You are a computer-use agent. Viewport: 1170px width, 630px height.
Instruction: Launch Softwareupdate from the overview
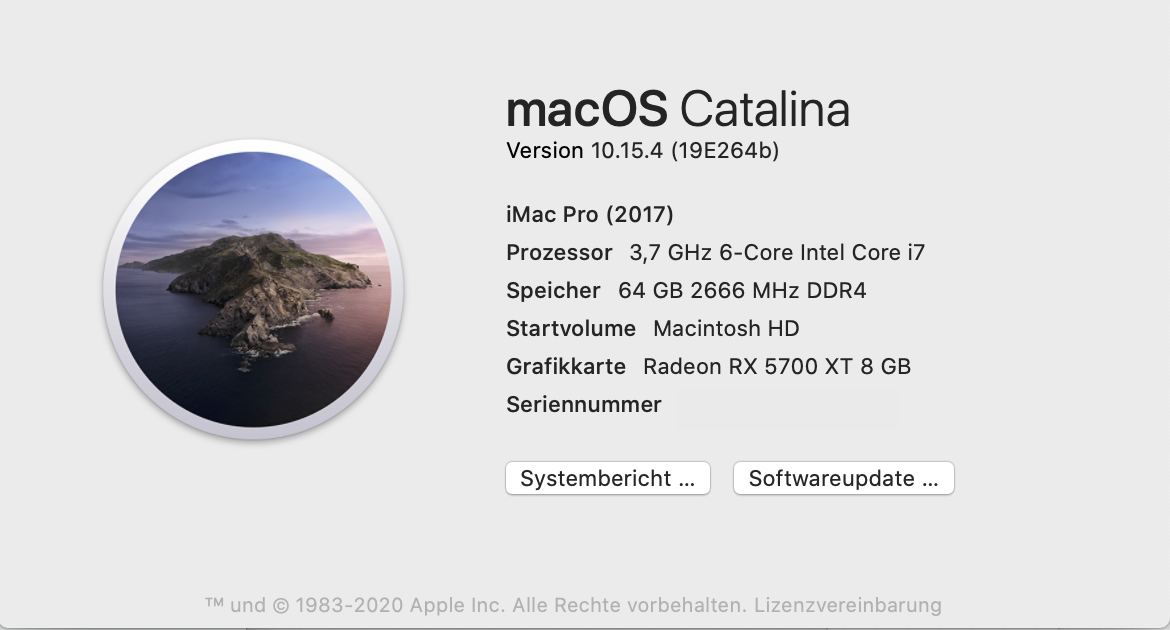tap(844, 478)
